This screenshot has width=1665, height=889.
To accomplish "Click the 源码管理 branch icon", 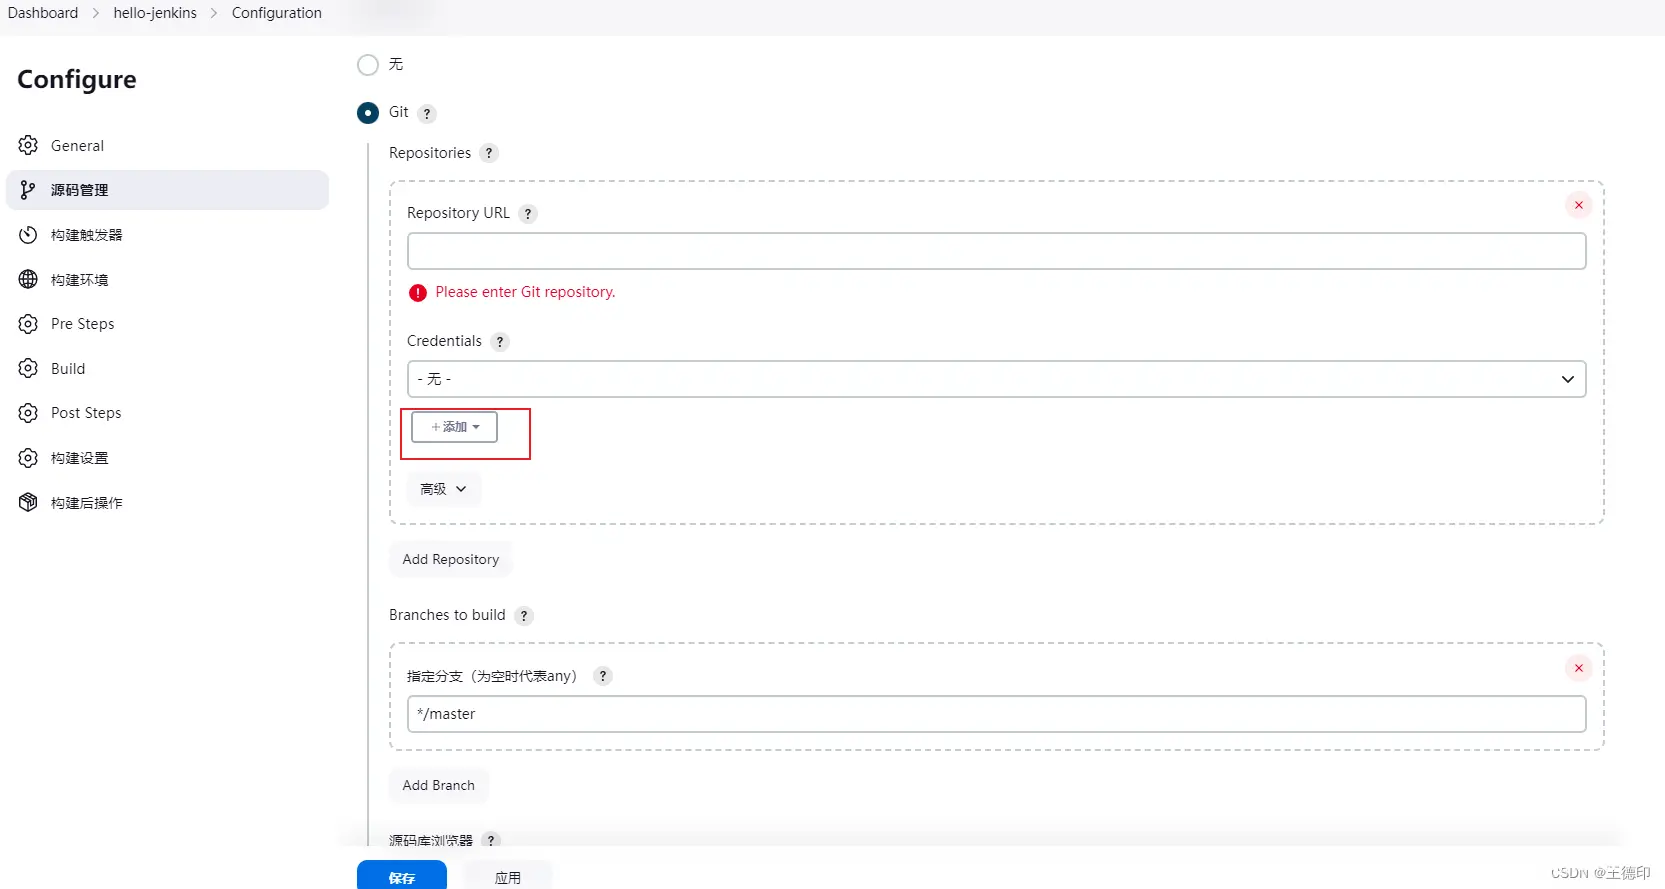I will point(28,190).
